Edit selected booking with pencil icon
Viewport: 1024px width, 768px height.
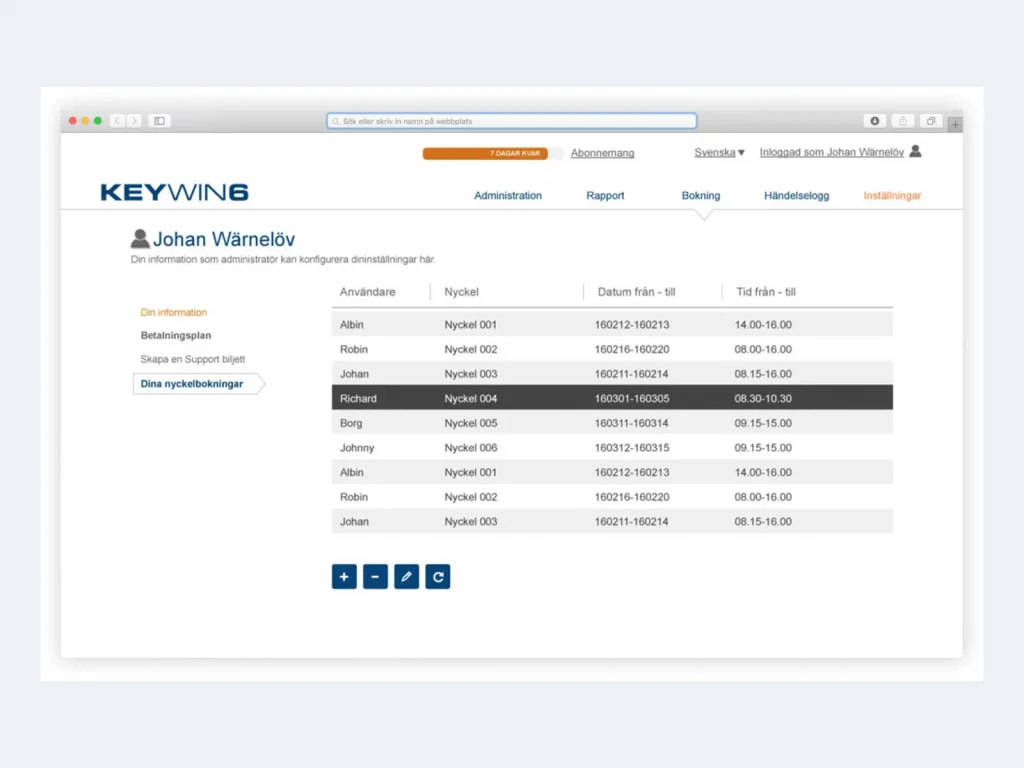pos(406,577)
